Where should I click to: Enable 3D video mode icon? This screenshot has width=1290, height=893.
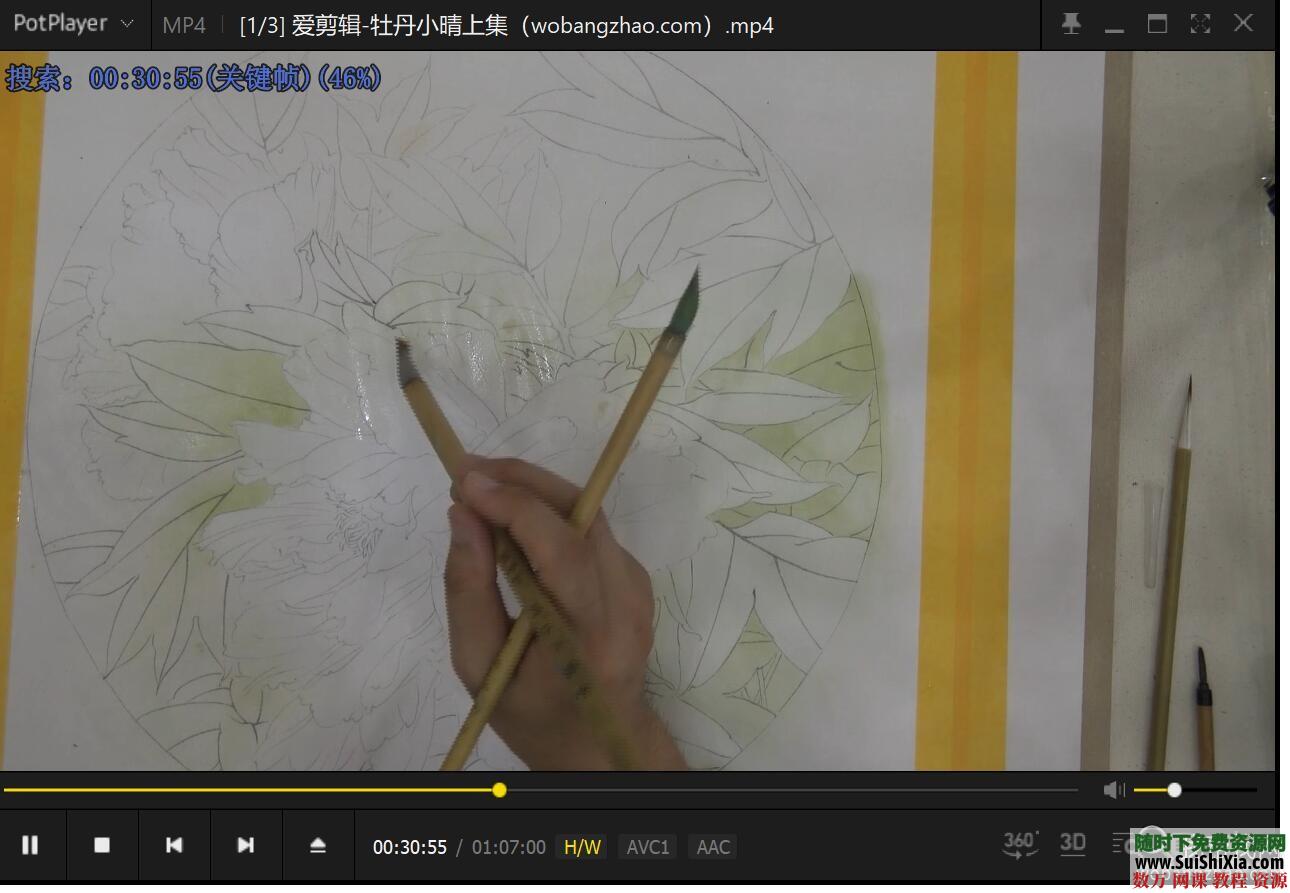(1072, 845)
